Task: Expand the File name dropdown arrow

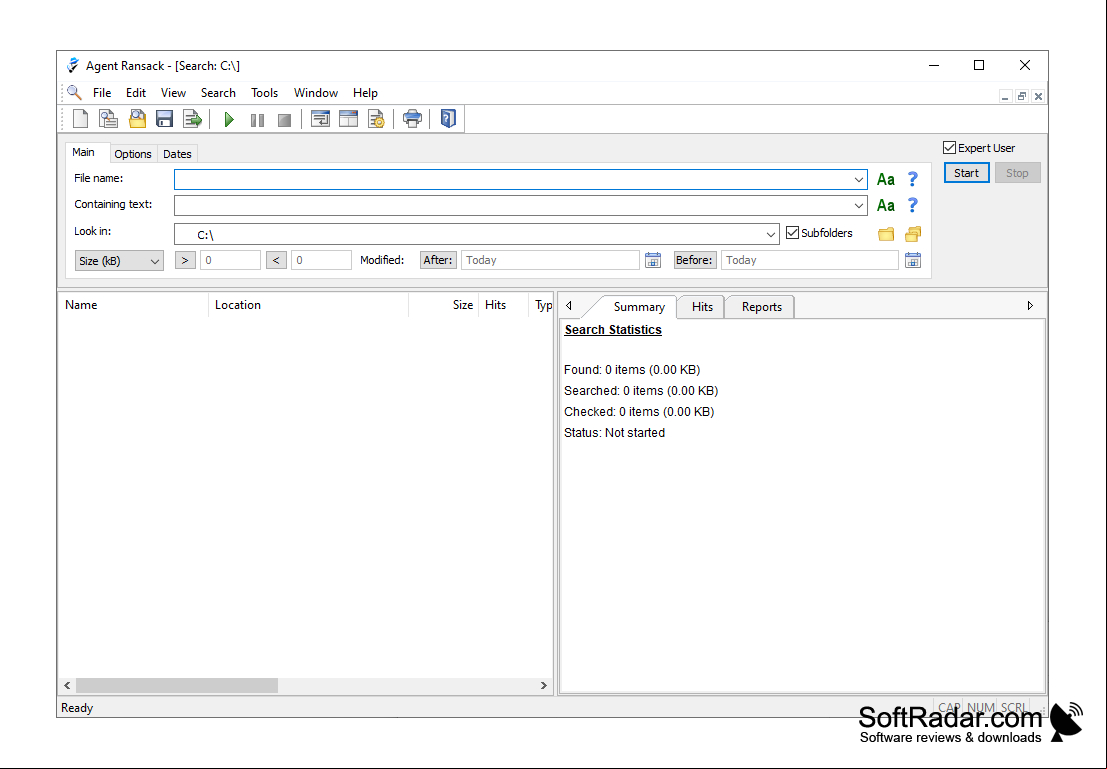Action: (x=858, y=179)
